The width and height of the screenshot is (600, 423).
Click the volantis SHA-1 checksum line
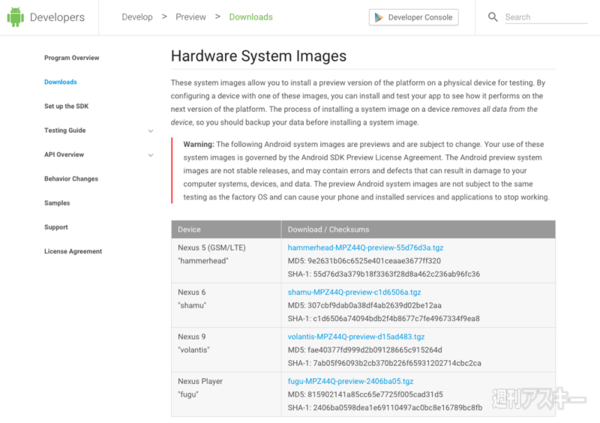[385, 363]
